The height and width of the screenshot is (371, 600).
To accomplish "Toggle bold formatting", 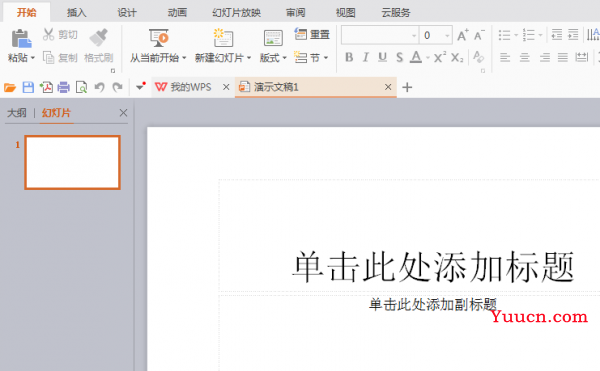I will coord(349,57).
